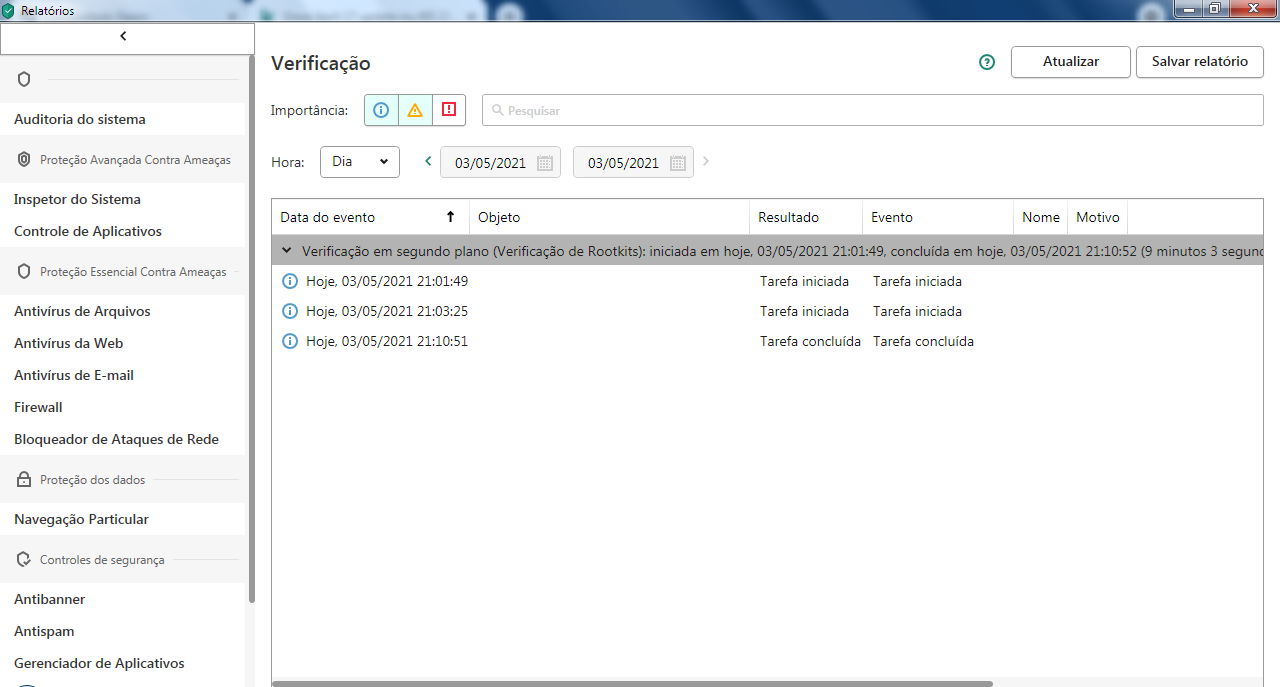Select the info icon of 21:03:25 event
1280x687 pixels.
[x=291, y=312]
